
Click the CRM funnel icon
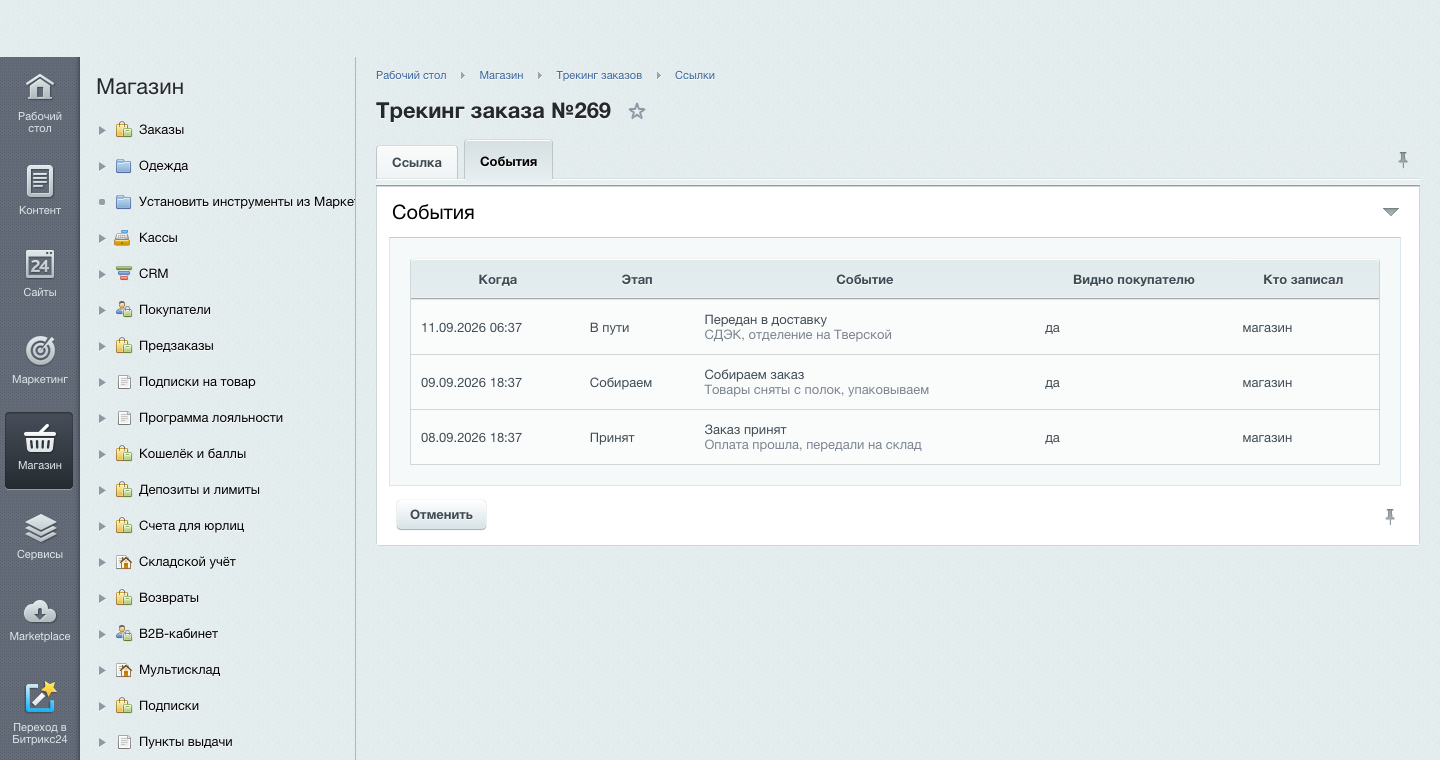click(123, 274)
